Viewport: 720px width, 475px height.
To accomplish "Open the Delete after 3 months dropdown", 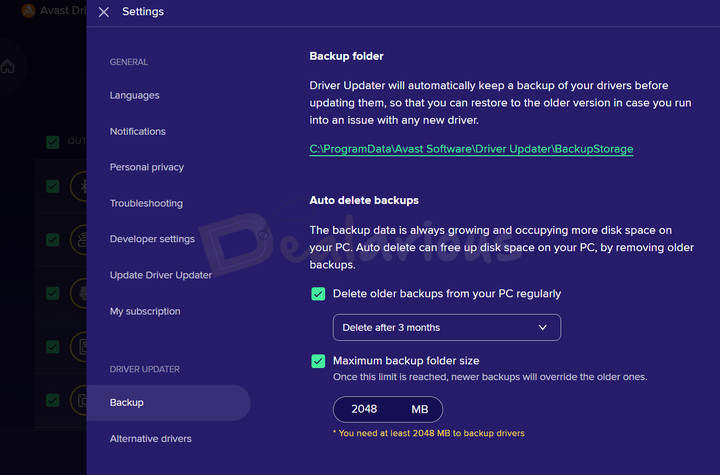I will pos(446,327).
